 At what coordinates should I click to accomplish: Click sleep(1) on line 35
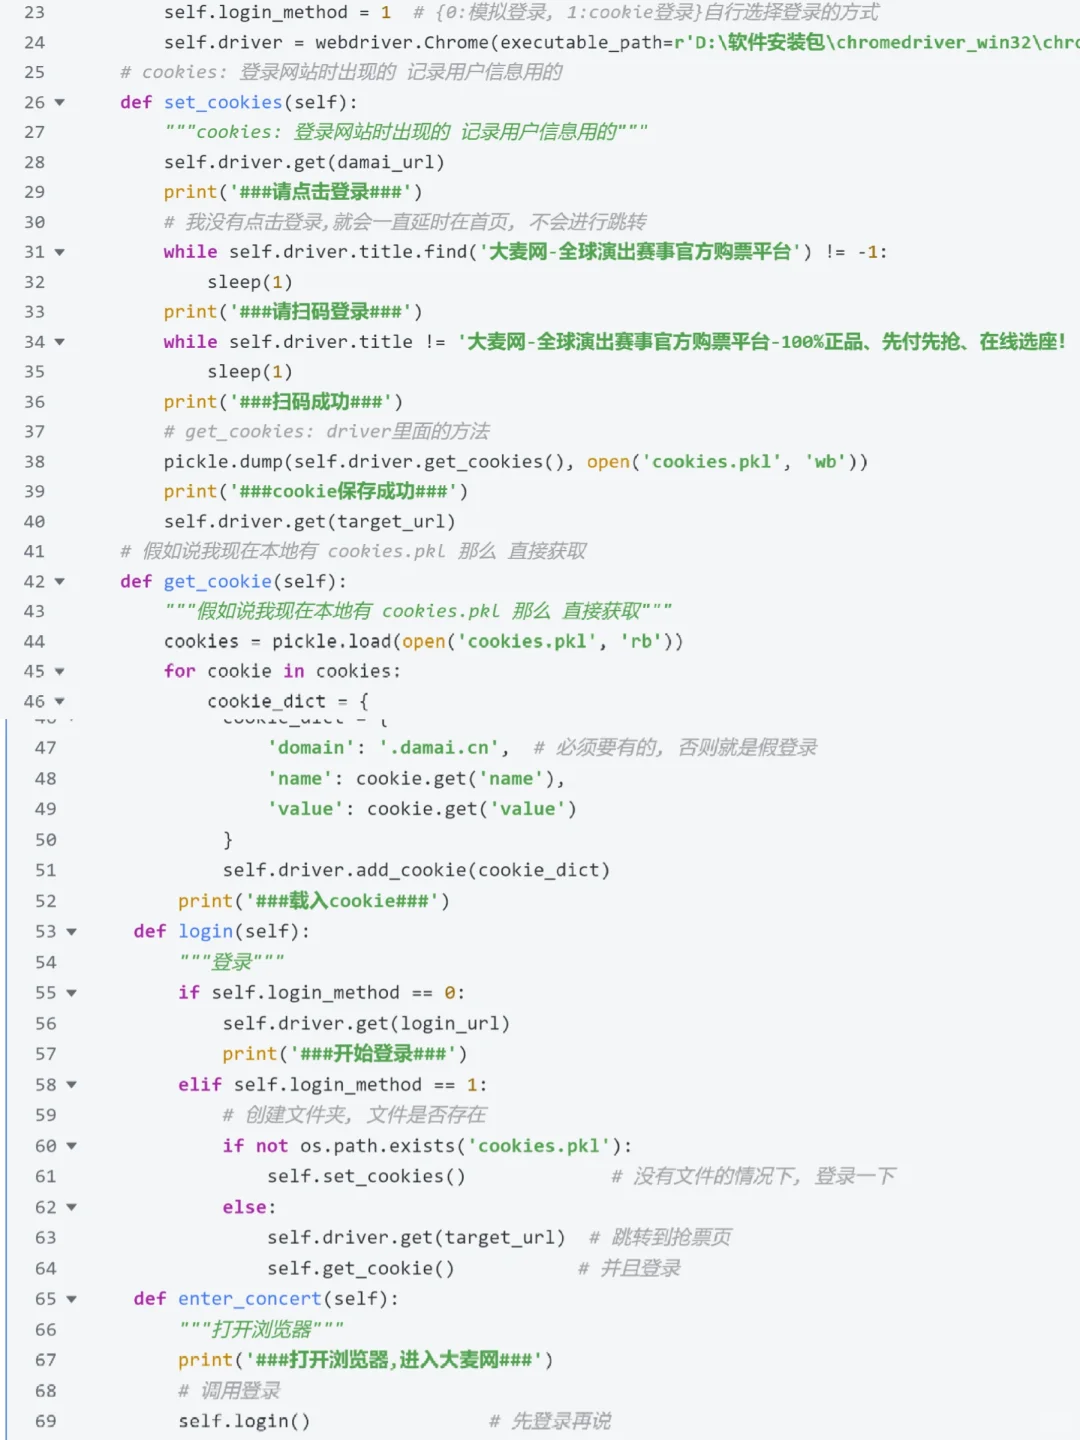pos(250,371)
